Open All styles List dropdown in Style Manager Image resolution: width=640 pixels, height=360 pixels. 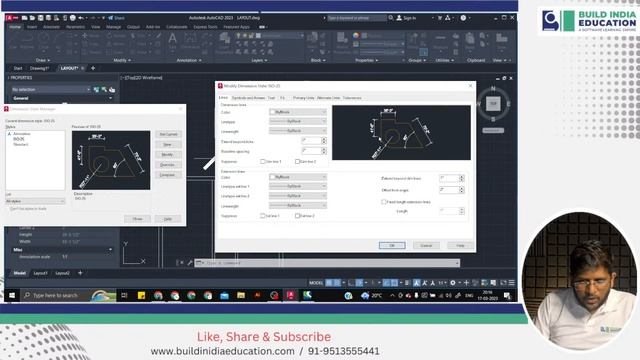tap(35, 201)
